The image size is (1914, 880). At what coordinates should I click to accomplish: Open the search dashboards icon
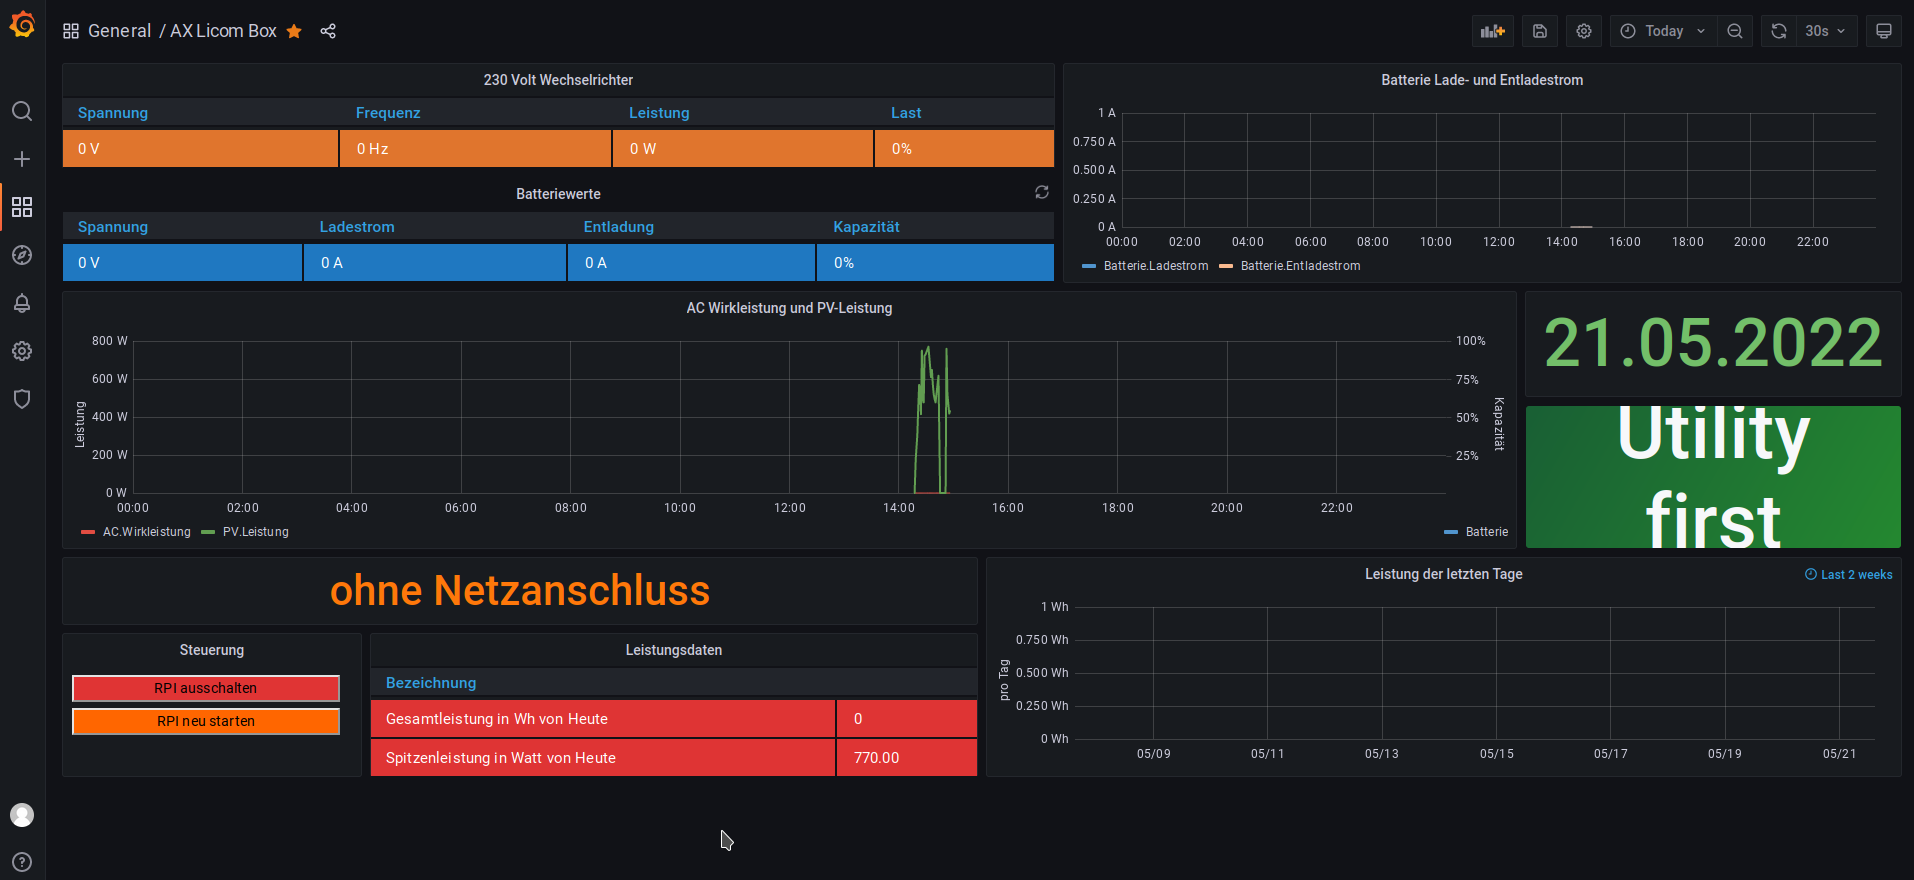22,111
